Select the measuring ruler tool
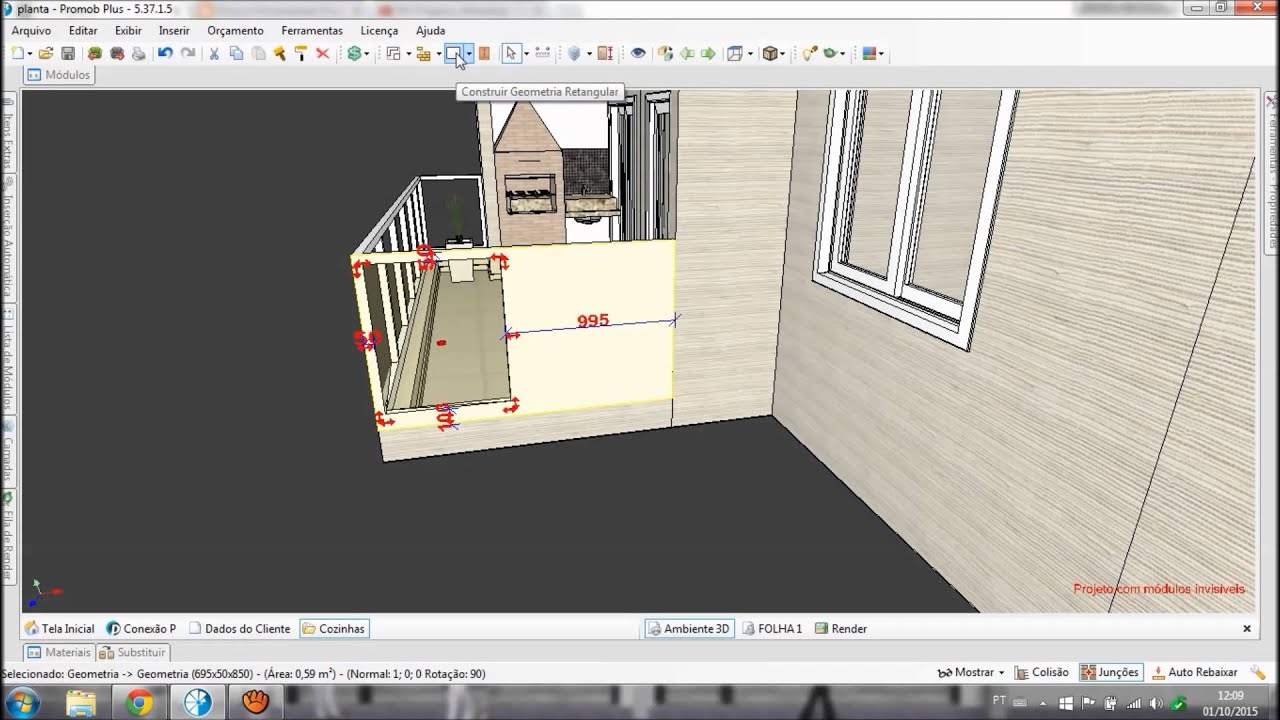This screenshot has height=720, width=1280. [x=543, y=54]
